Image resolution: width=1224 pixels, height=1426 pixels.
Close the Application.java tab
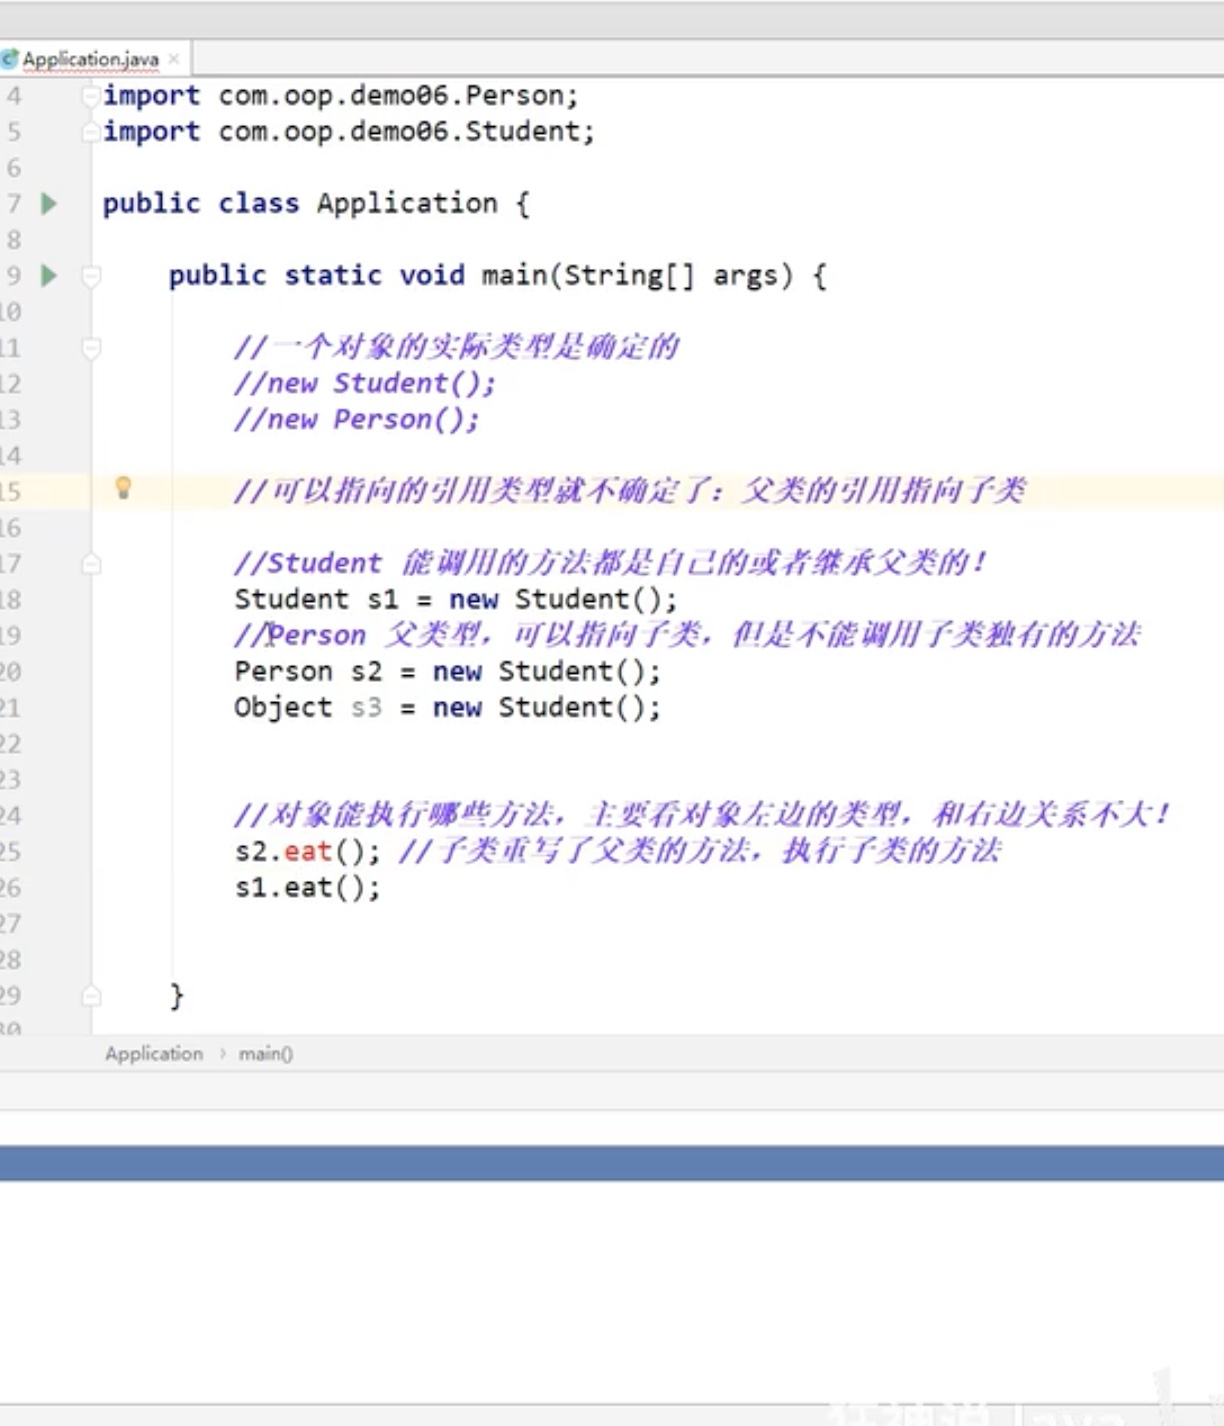coord(174,58)
